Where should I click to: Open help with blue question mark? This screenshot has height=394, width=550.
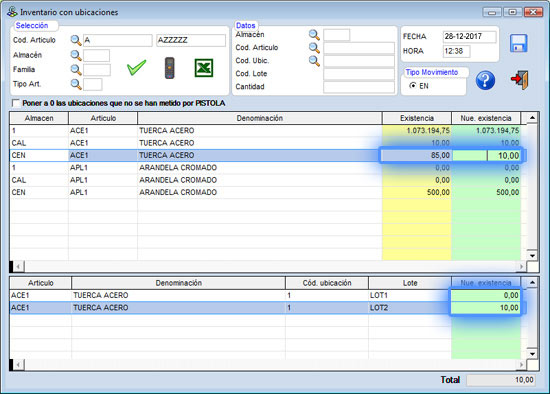coord(485,80)
